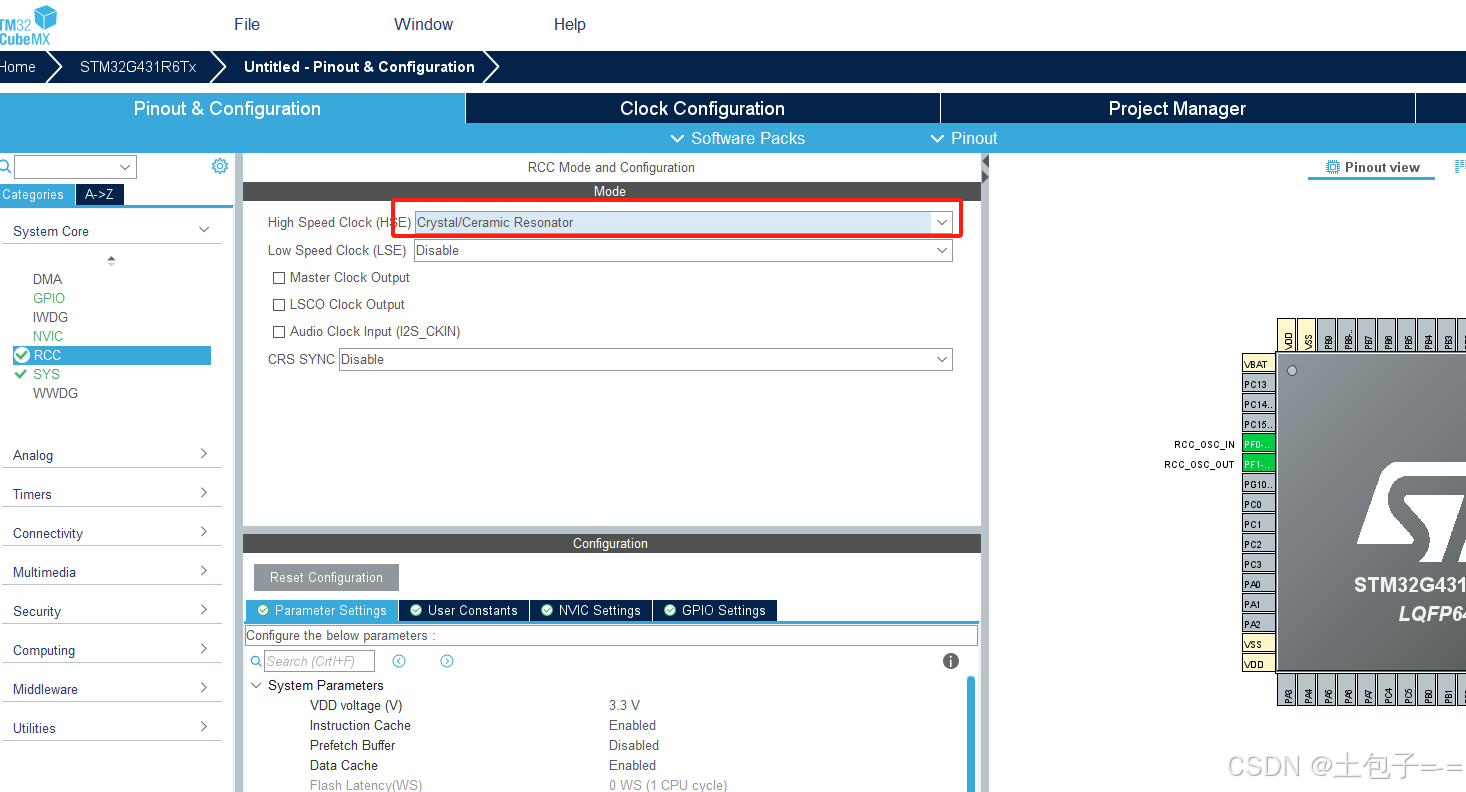Switch the peripheral list to A->Z

pos(99,195)
